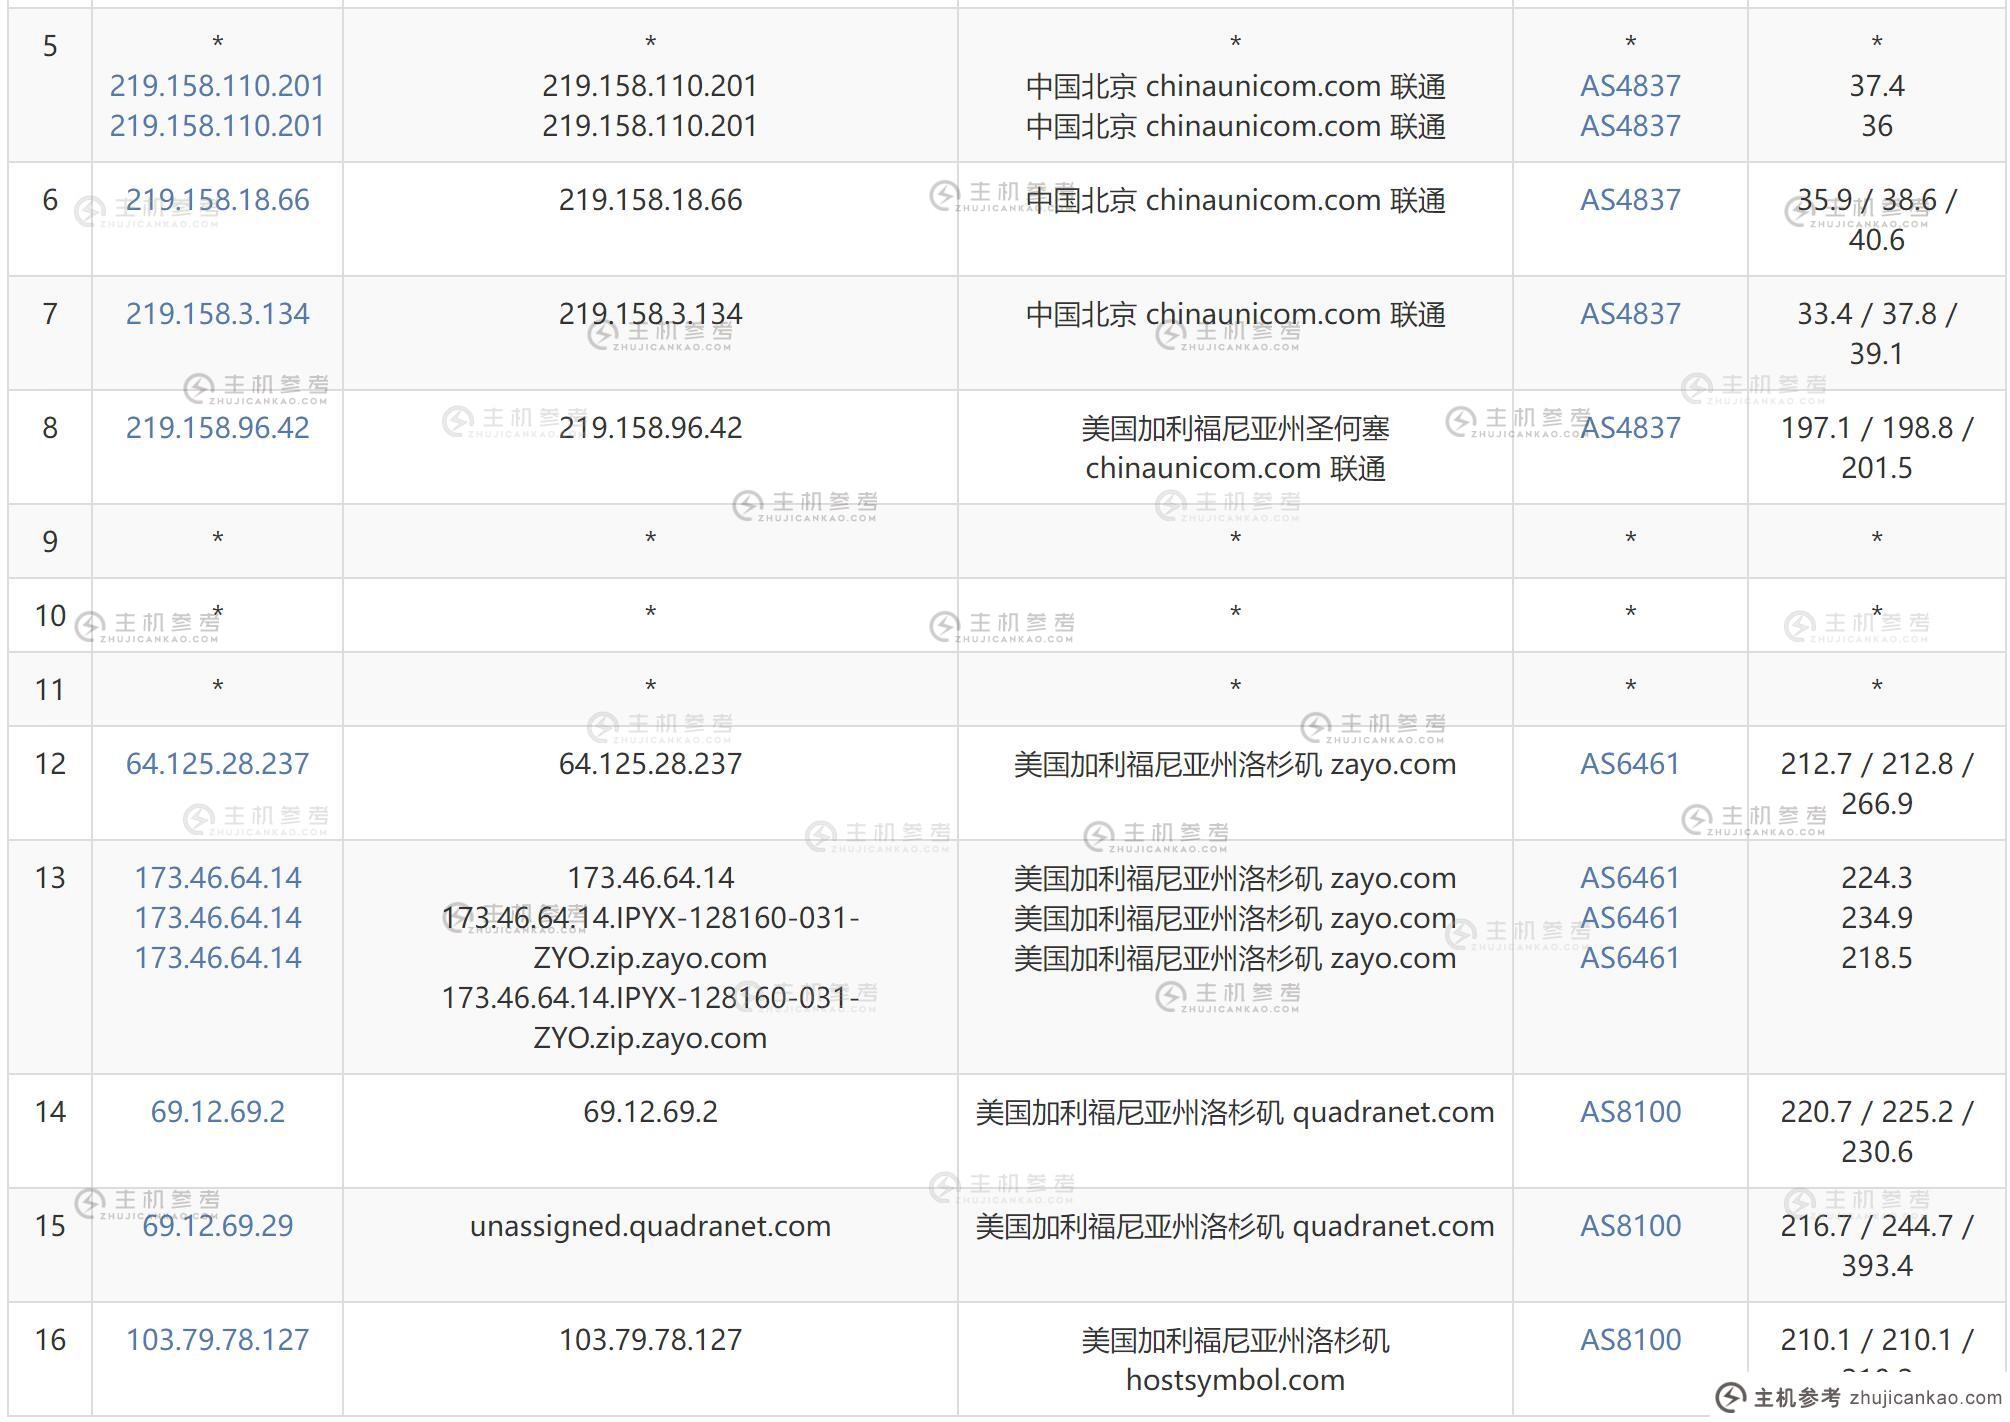The image size is (2010, 1422).
Task: Select location text for hop 12 zayo.com
Action: [1235, 764]
